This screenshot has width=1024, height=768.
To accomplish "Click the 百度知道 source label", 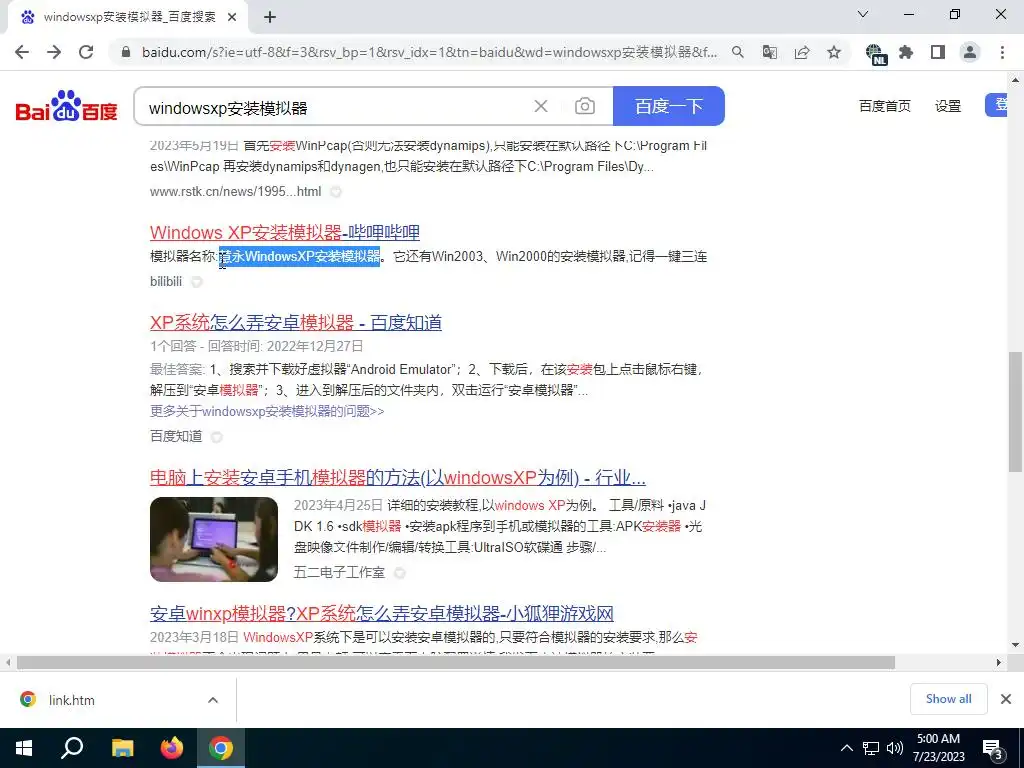I will click(176, 436).
